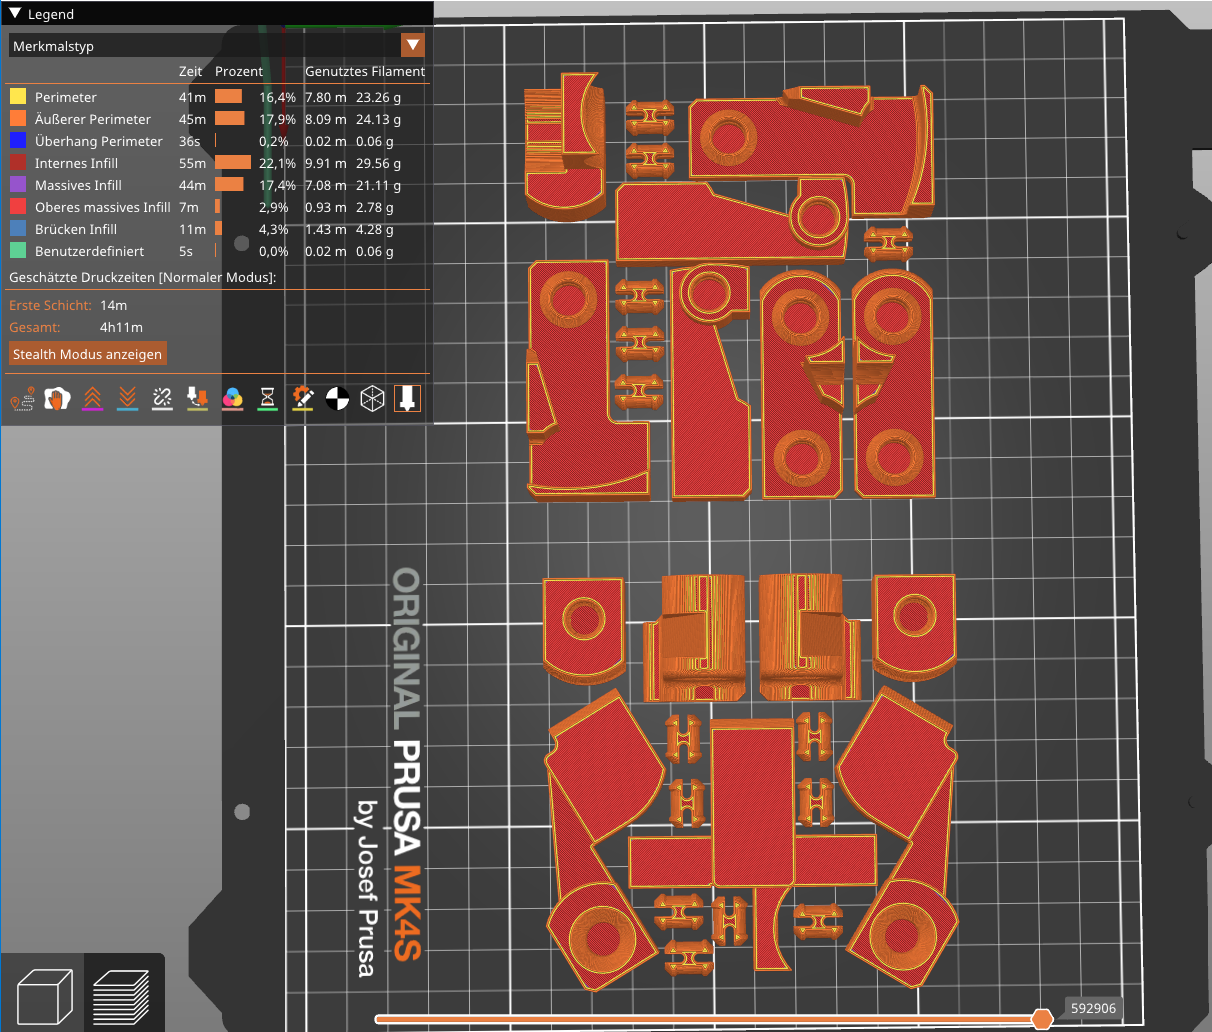This screenshot has height=1032, width=1212.
Task: Toggle travel moves visibility icon
Action: tap(22, 399)
